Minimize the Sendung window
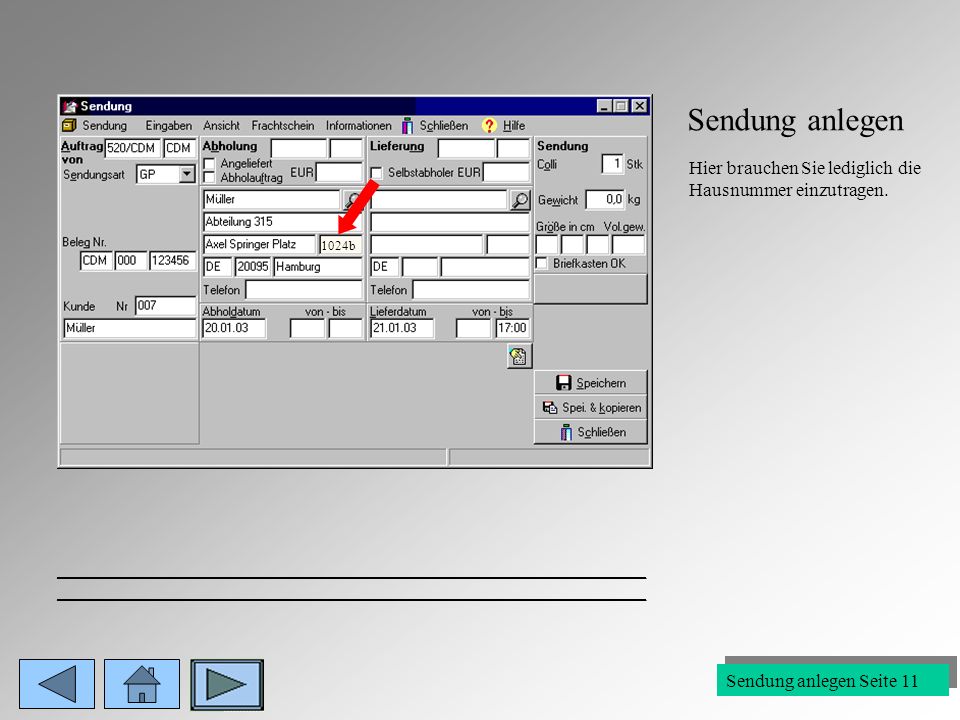Screen dimensions: 960x720 pyautogui.click(x=605, y=106)
